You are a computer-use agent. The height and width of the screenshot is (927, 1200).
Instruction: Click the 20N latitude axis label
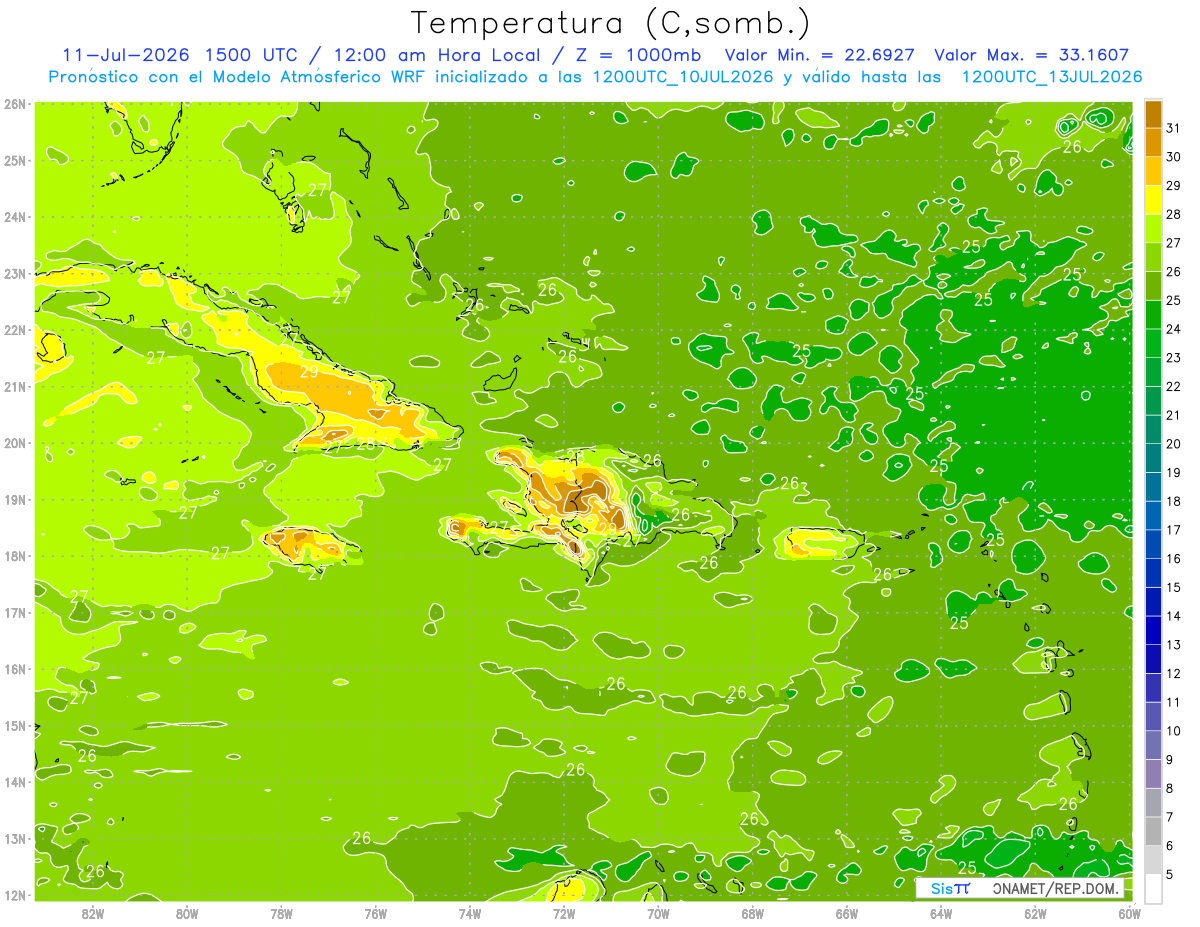click(x=15, y=443)
